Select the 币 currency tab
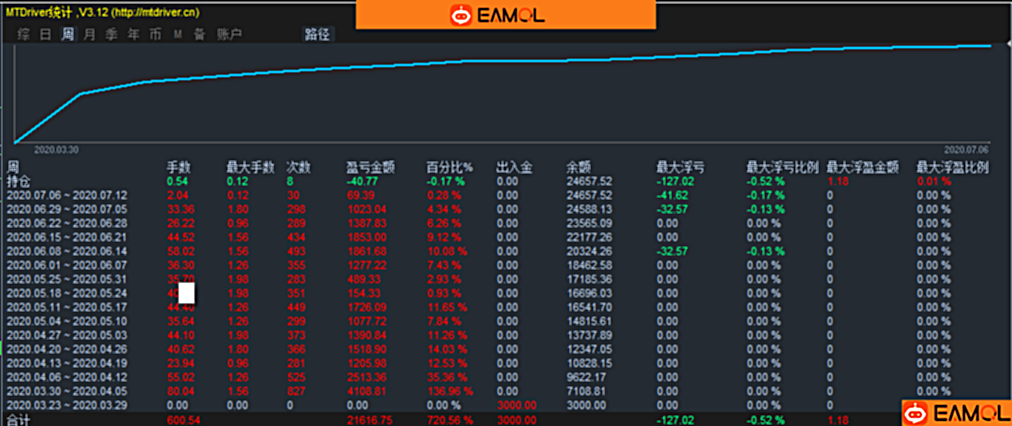Image resolution: width=1012 pixels, height=426 pixels. [x=155, y=34]
